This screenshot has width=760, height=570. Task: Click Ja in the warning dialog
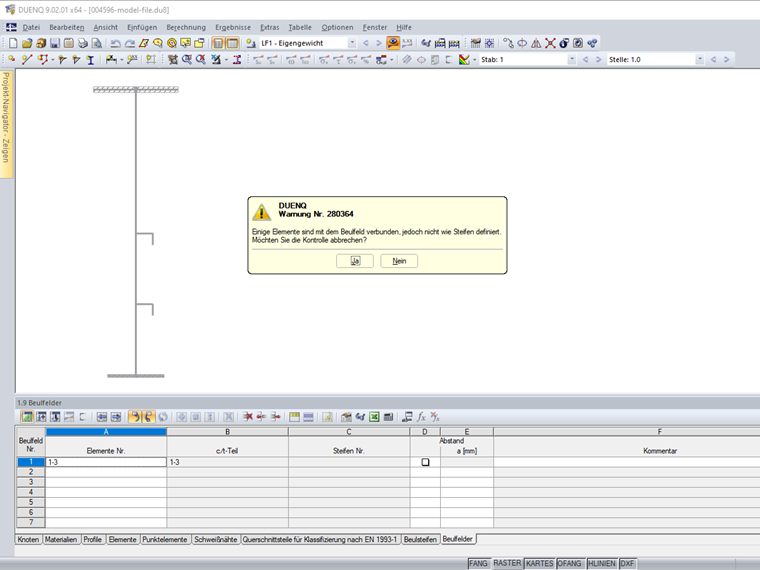355,261
